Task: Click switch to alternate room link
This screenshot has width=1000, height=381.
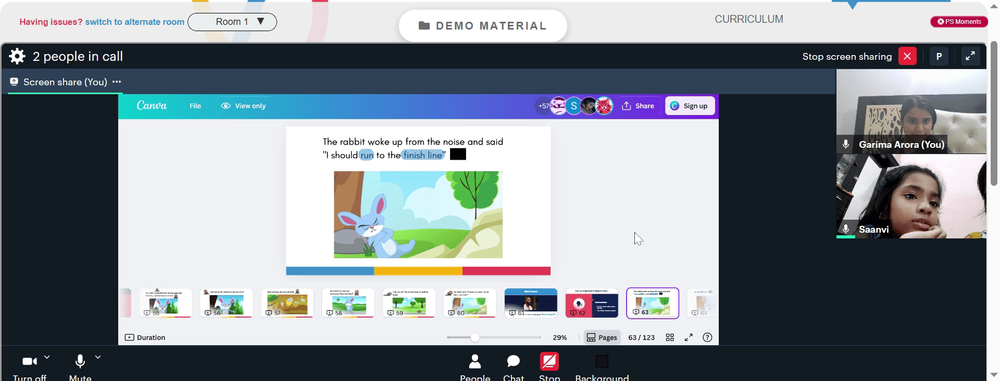Action: tap(135, 22)
